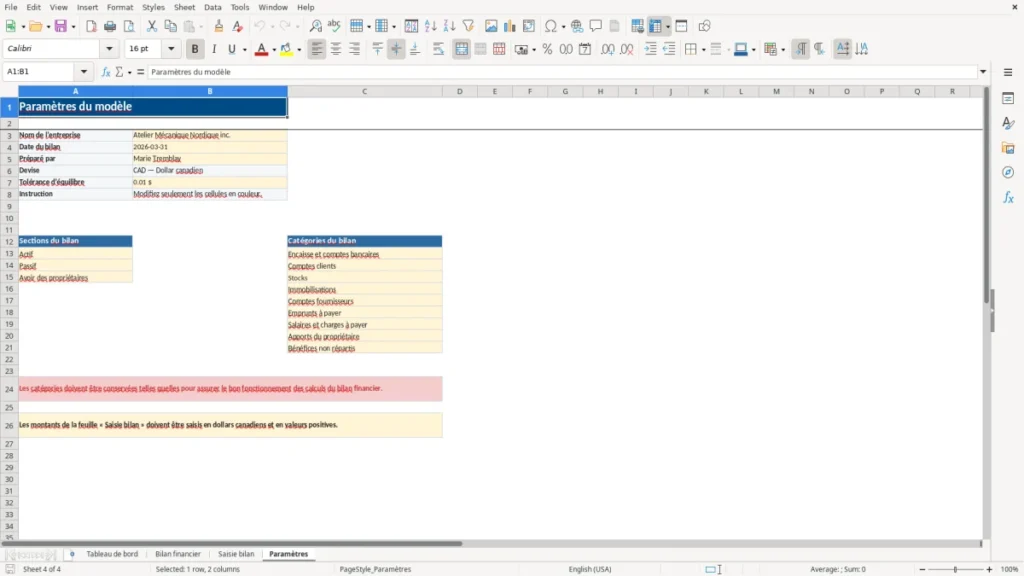Viewport: 1024px width, 576px height.
Task: Open the font size dropdown
Action: (x=171, y=48)
